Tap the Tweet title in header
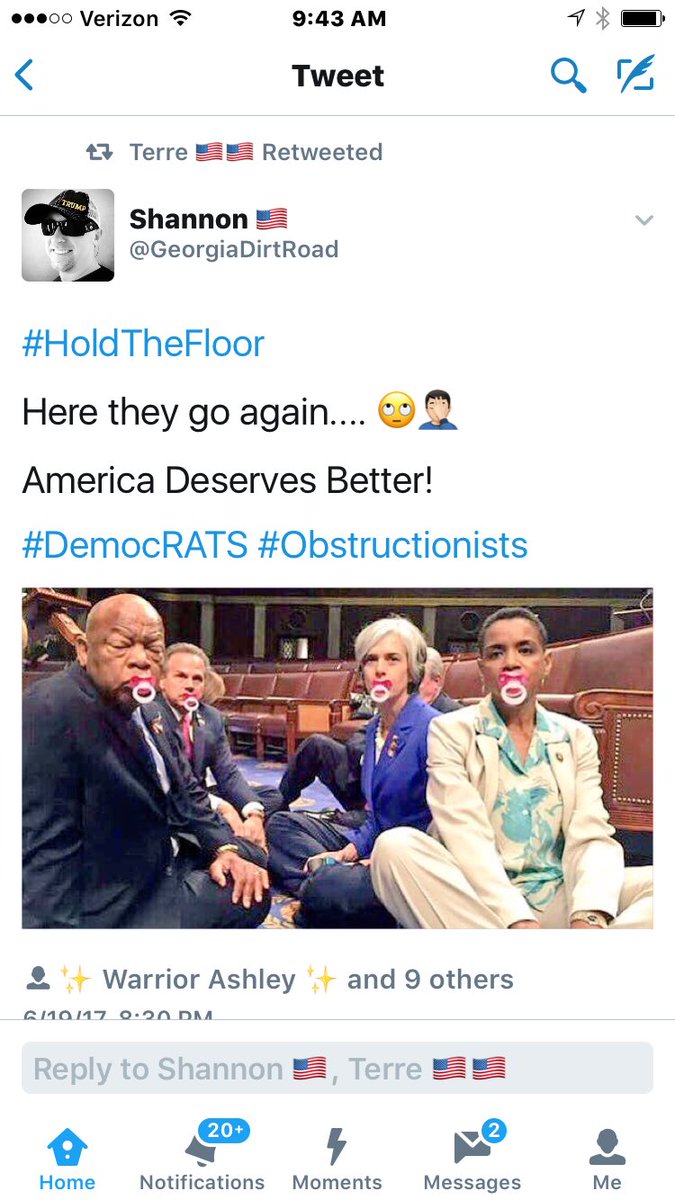The width and height of the screenshot is (675, 1200). tap(338, 75)
